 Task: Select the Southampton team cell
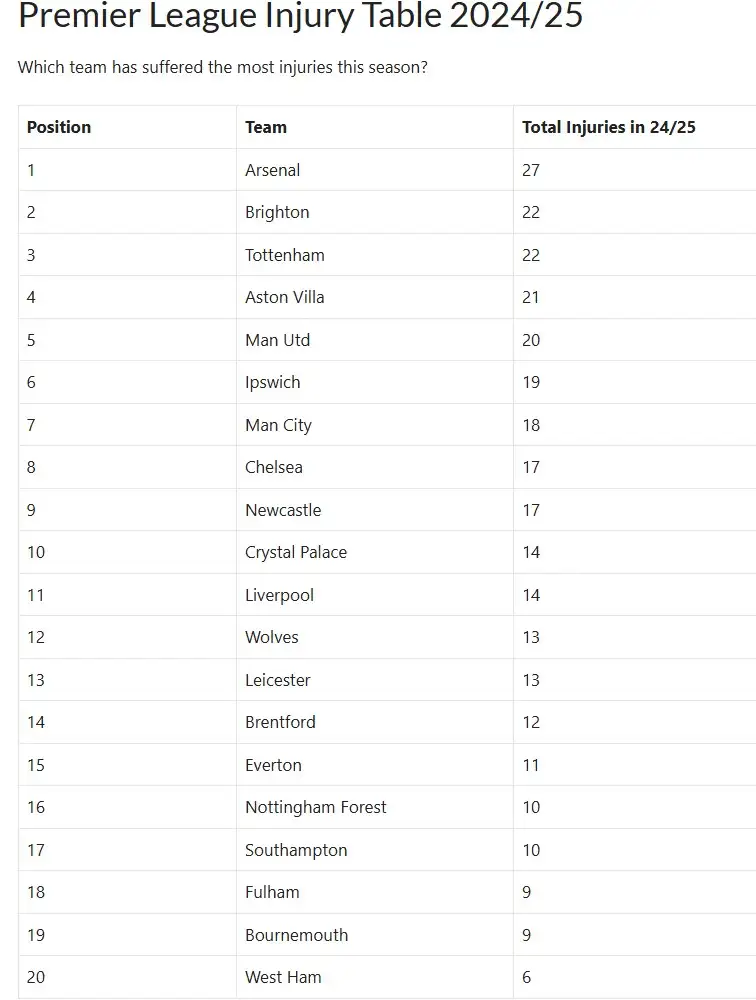coord(296,850)
